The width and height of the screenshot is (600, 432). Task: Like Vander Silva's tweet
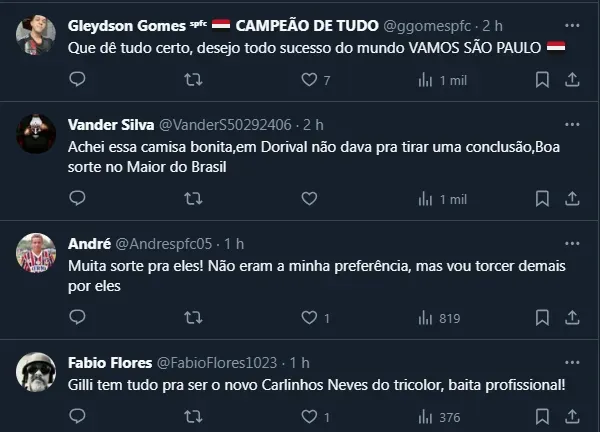pyautogui.click(x=309, y=199)
